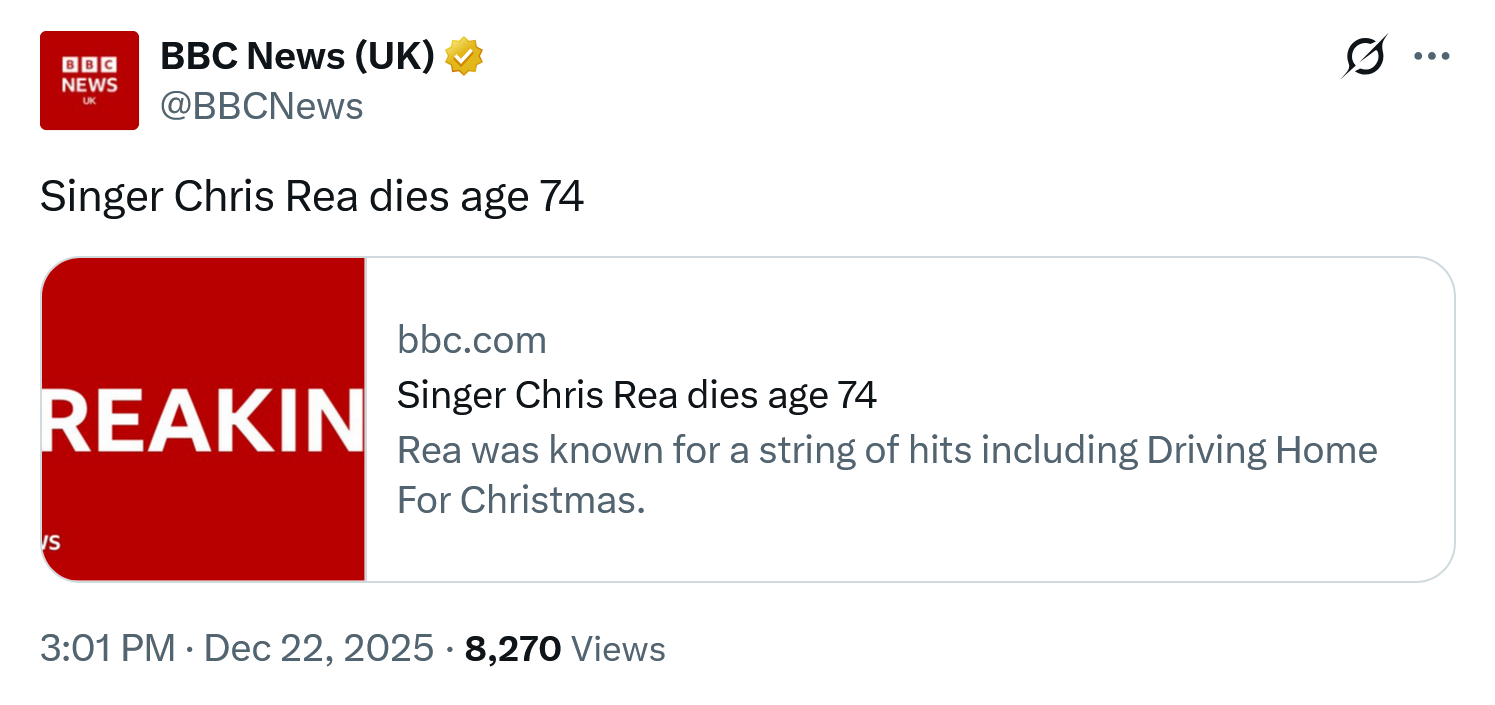
Task: Click the white REAKIN text on the thumbnail
Action: 203,421
